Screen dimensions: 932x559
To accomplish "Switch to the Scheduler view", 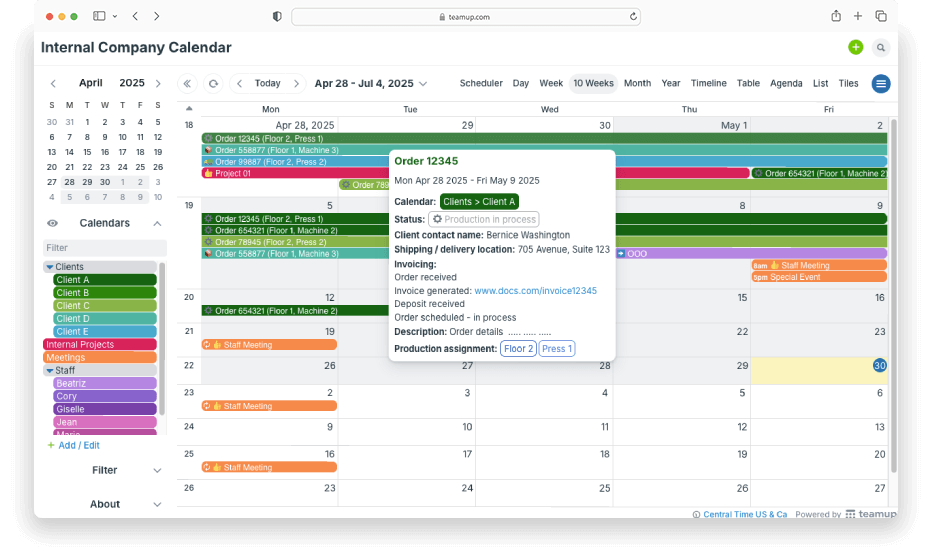I will click(x=481, y=84).
